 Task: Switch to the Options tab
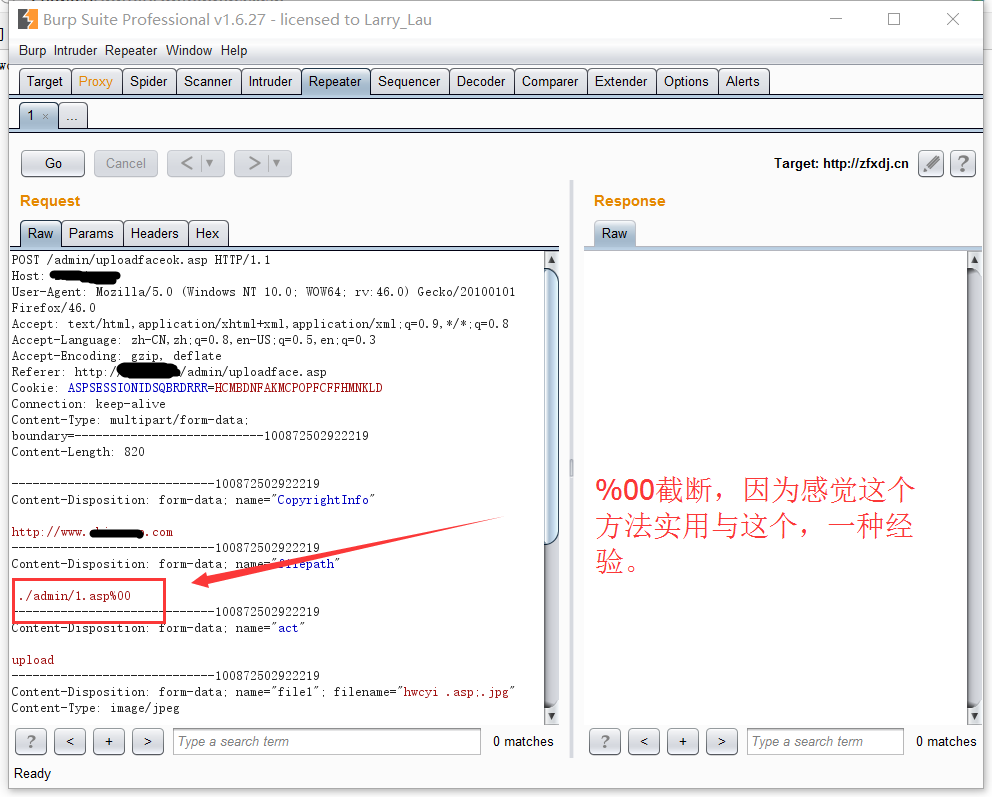[x=686, y=82]
